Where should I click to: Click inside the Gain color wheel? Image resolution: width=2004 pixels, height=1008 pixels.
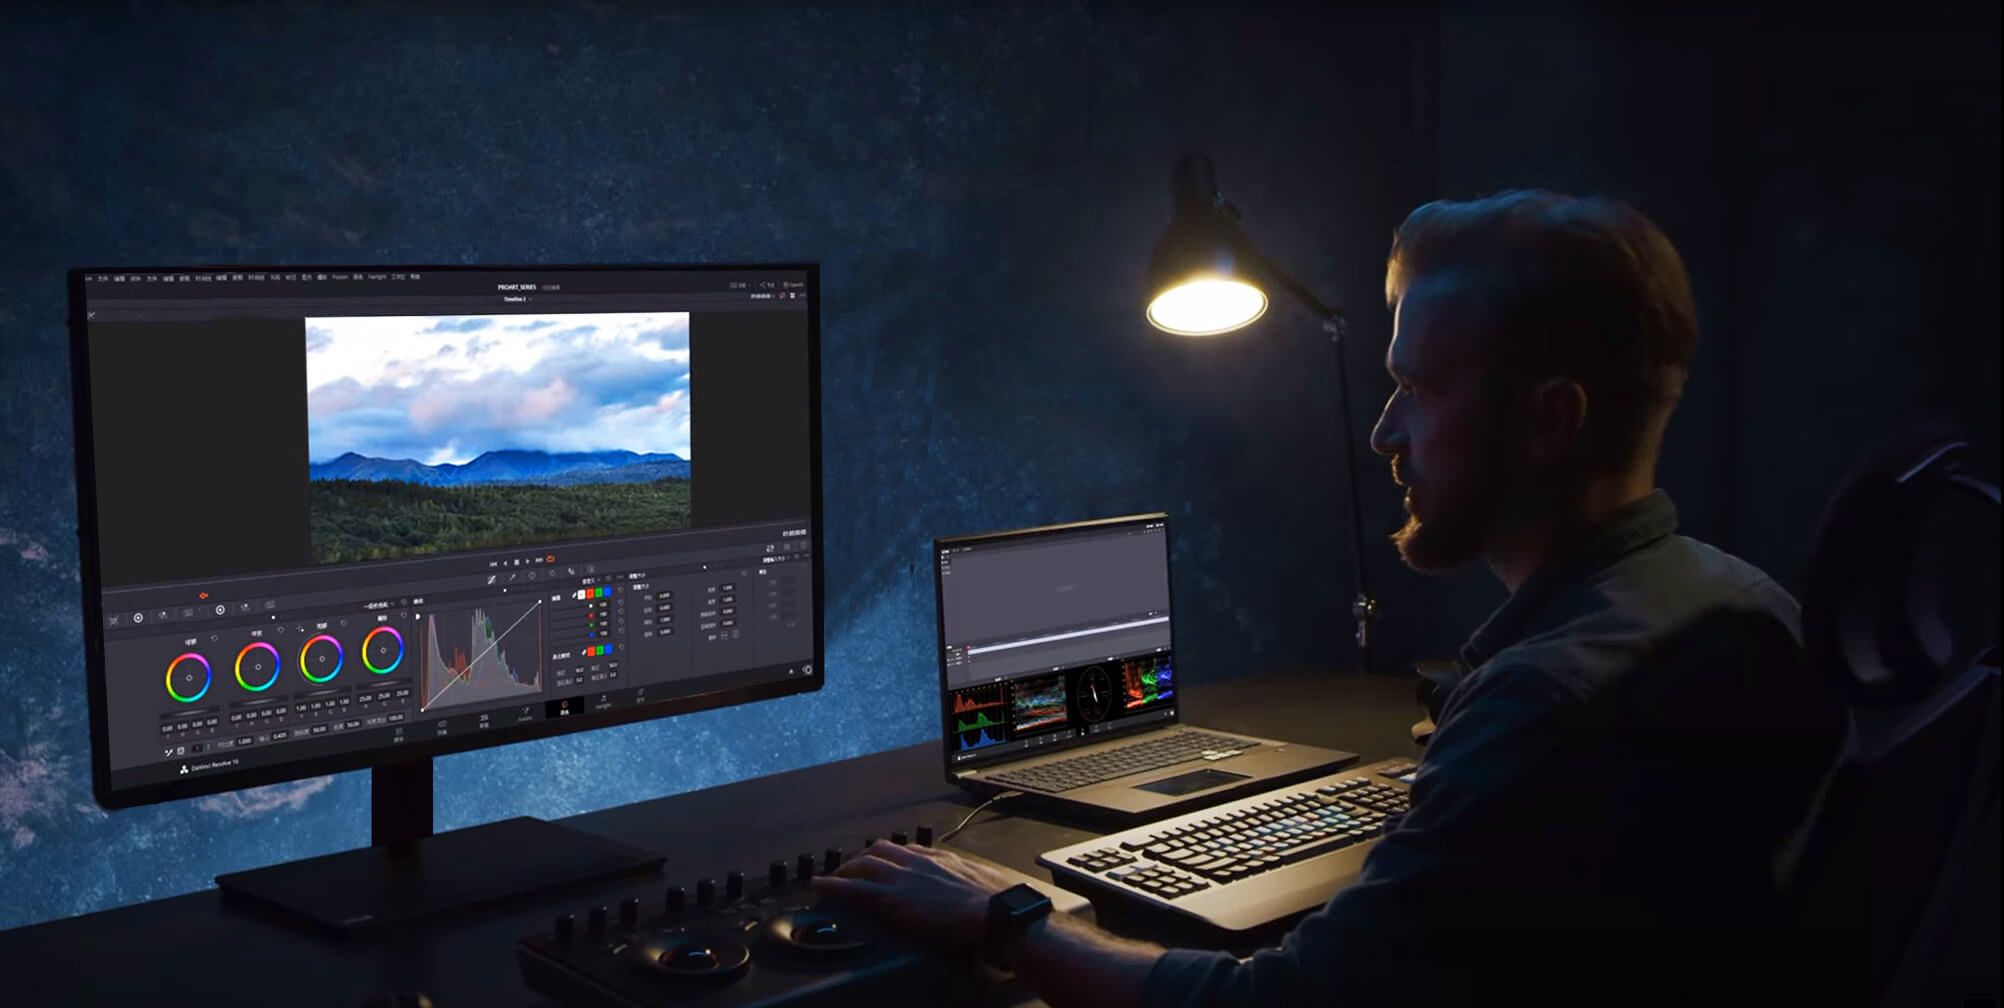[321, 659]
